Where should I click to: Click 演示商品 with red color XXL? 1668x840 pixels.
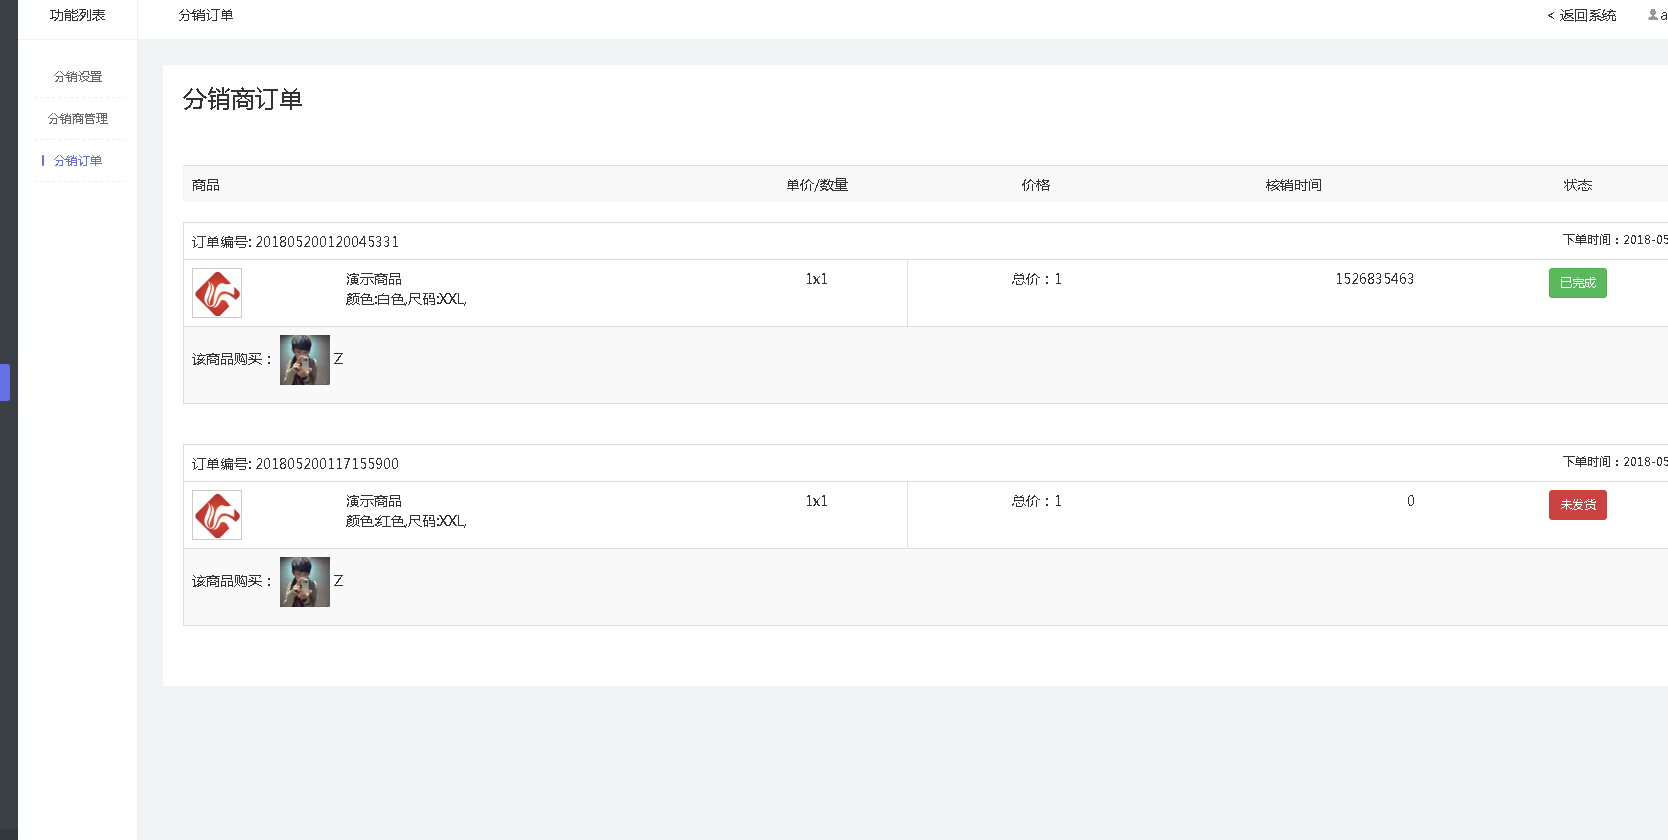click(x=374, y=501)
